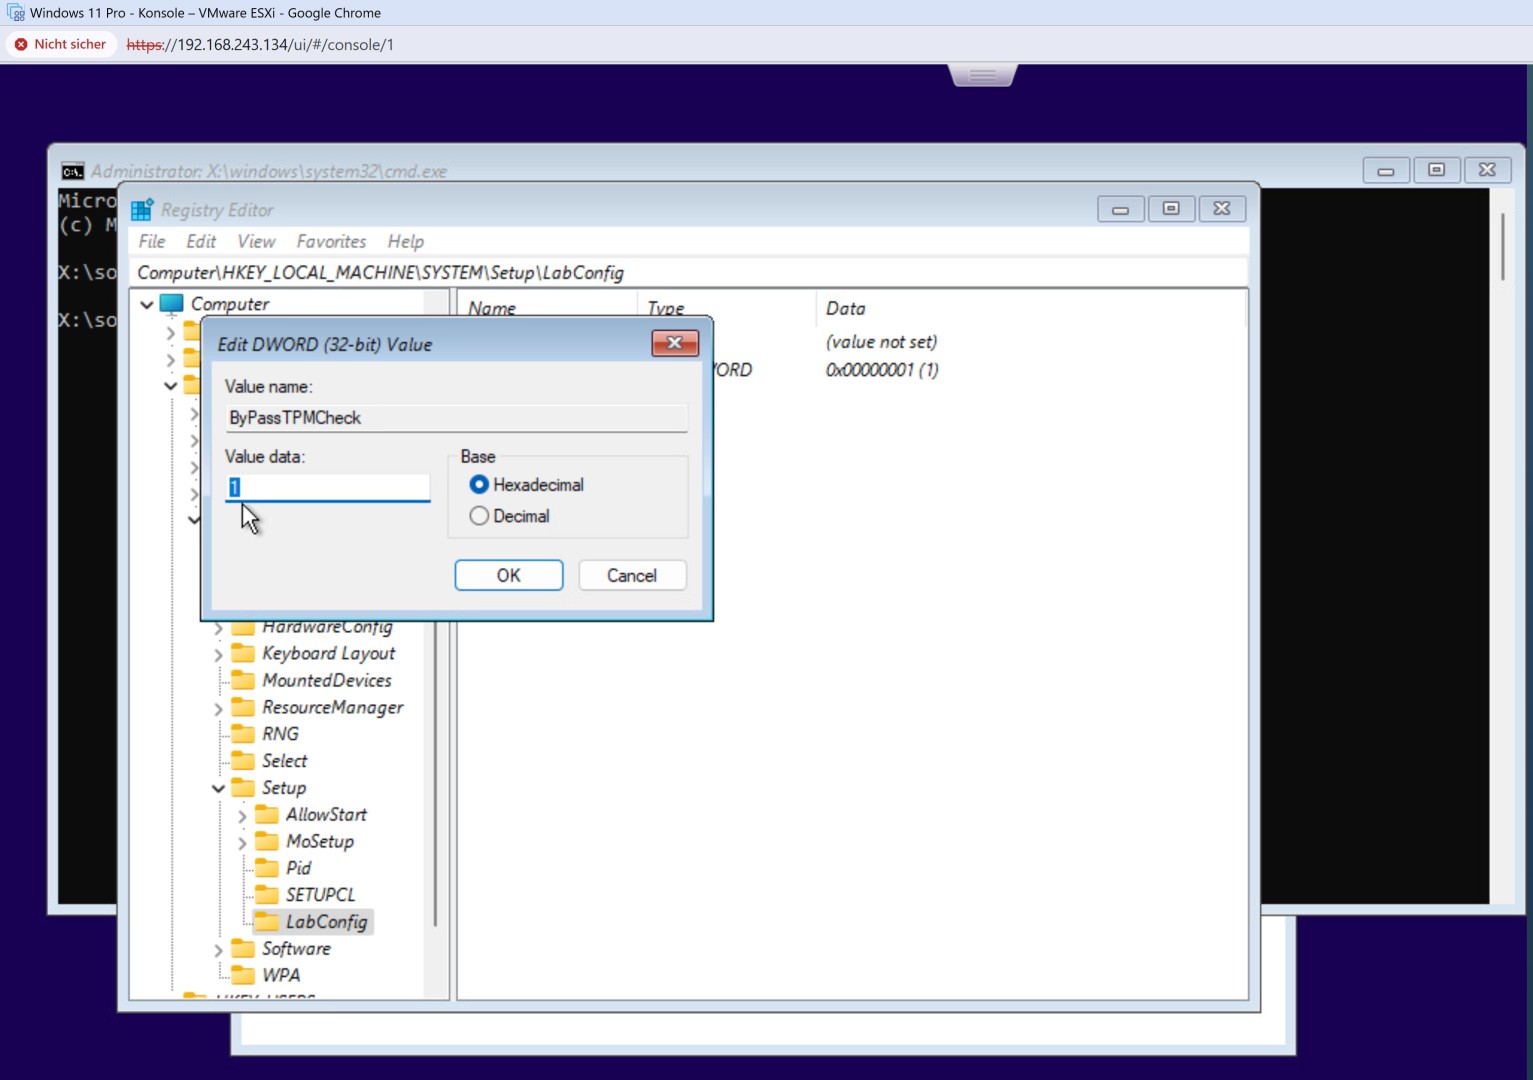Click the MoSetup folder icon
The image size is (1533, 1080).
pos(267,842)
